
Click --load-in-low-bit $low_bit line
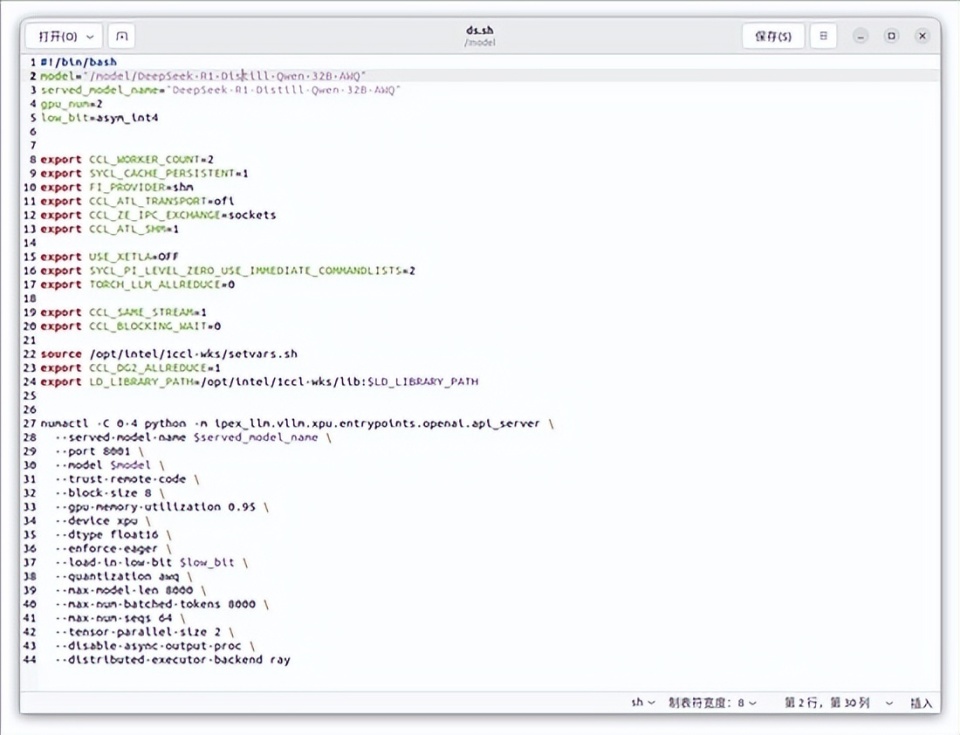click(x=151, y=563)
